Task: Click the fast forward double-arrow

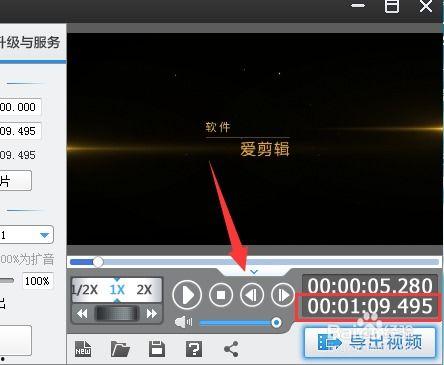Action: 151,314
